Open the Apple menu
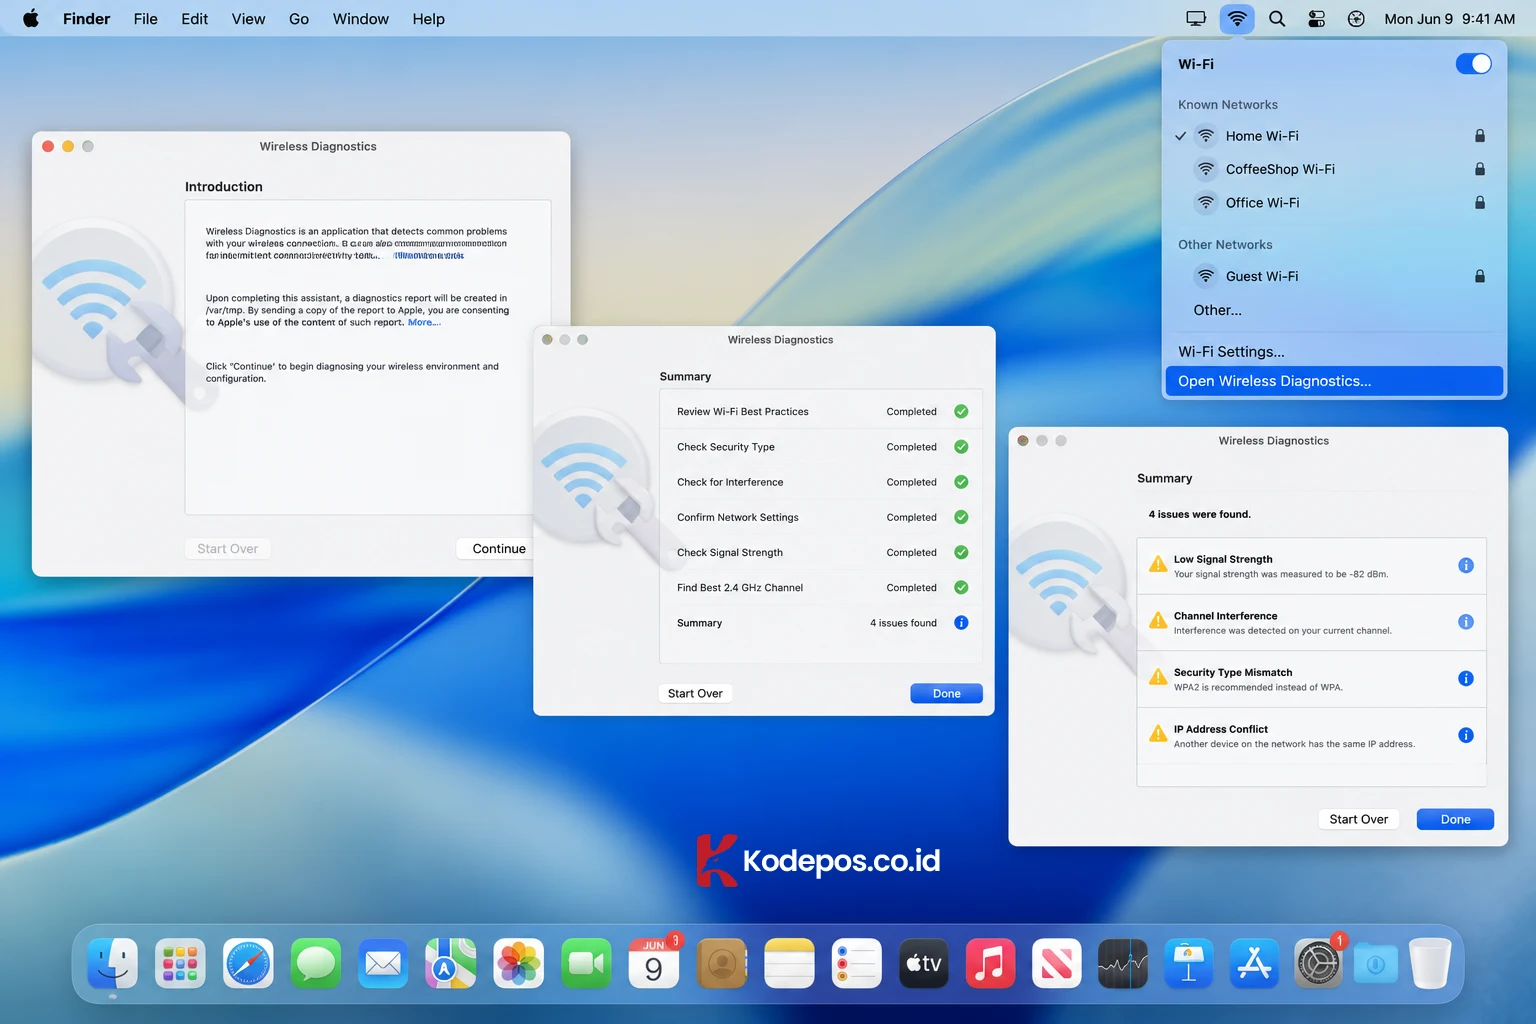This screenshot has width=1536, height=1024. coord(31,18)
